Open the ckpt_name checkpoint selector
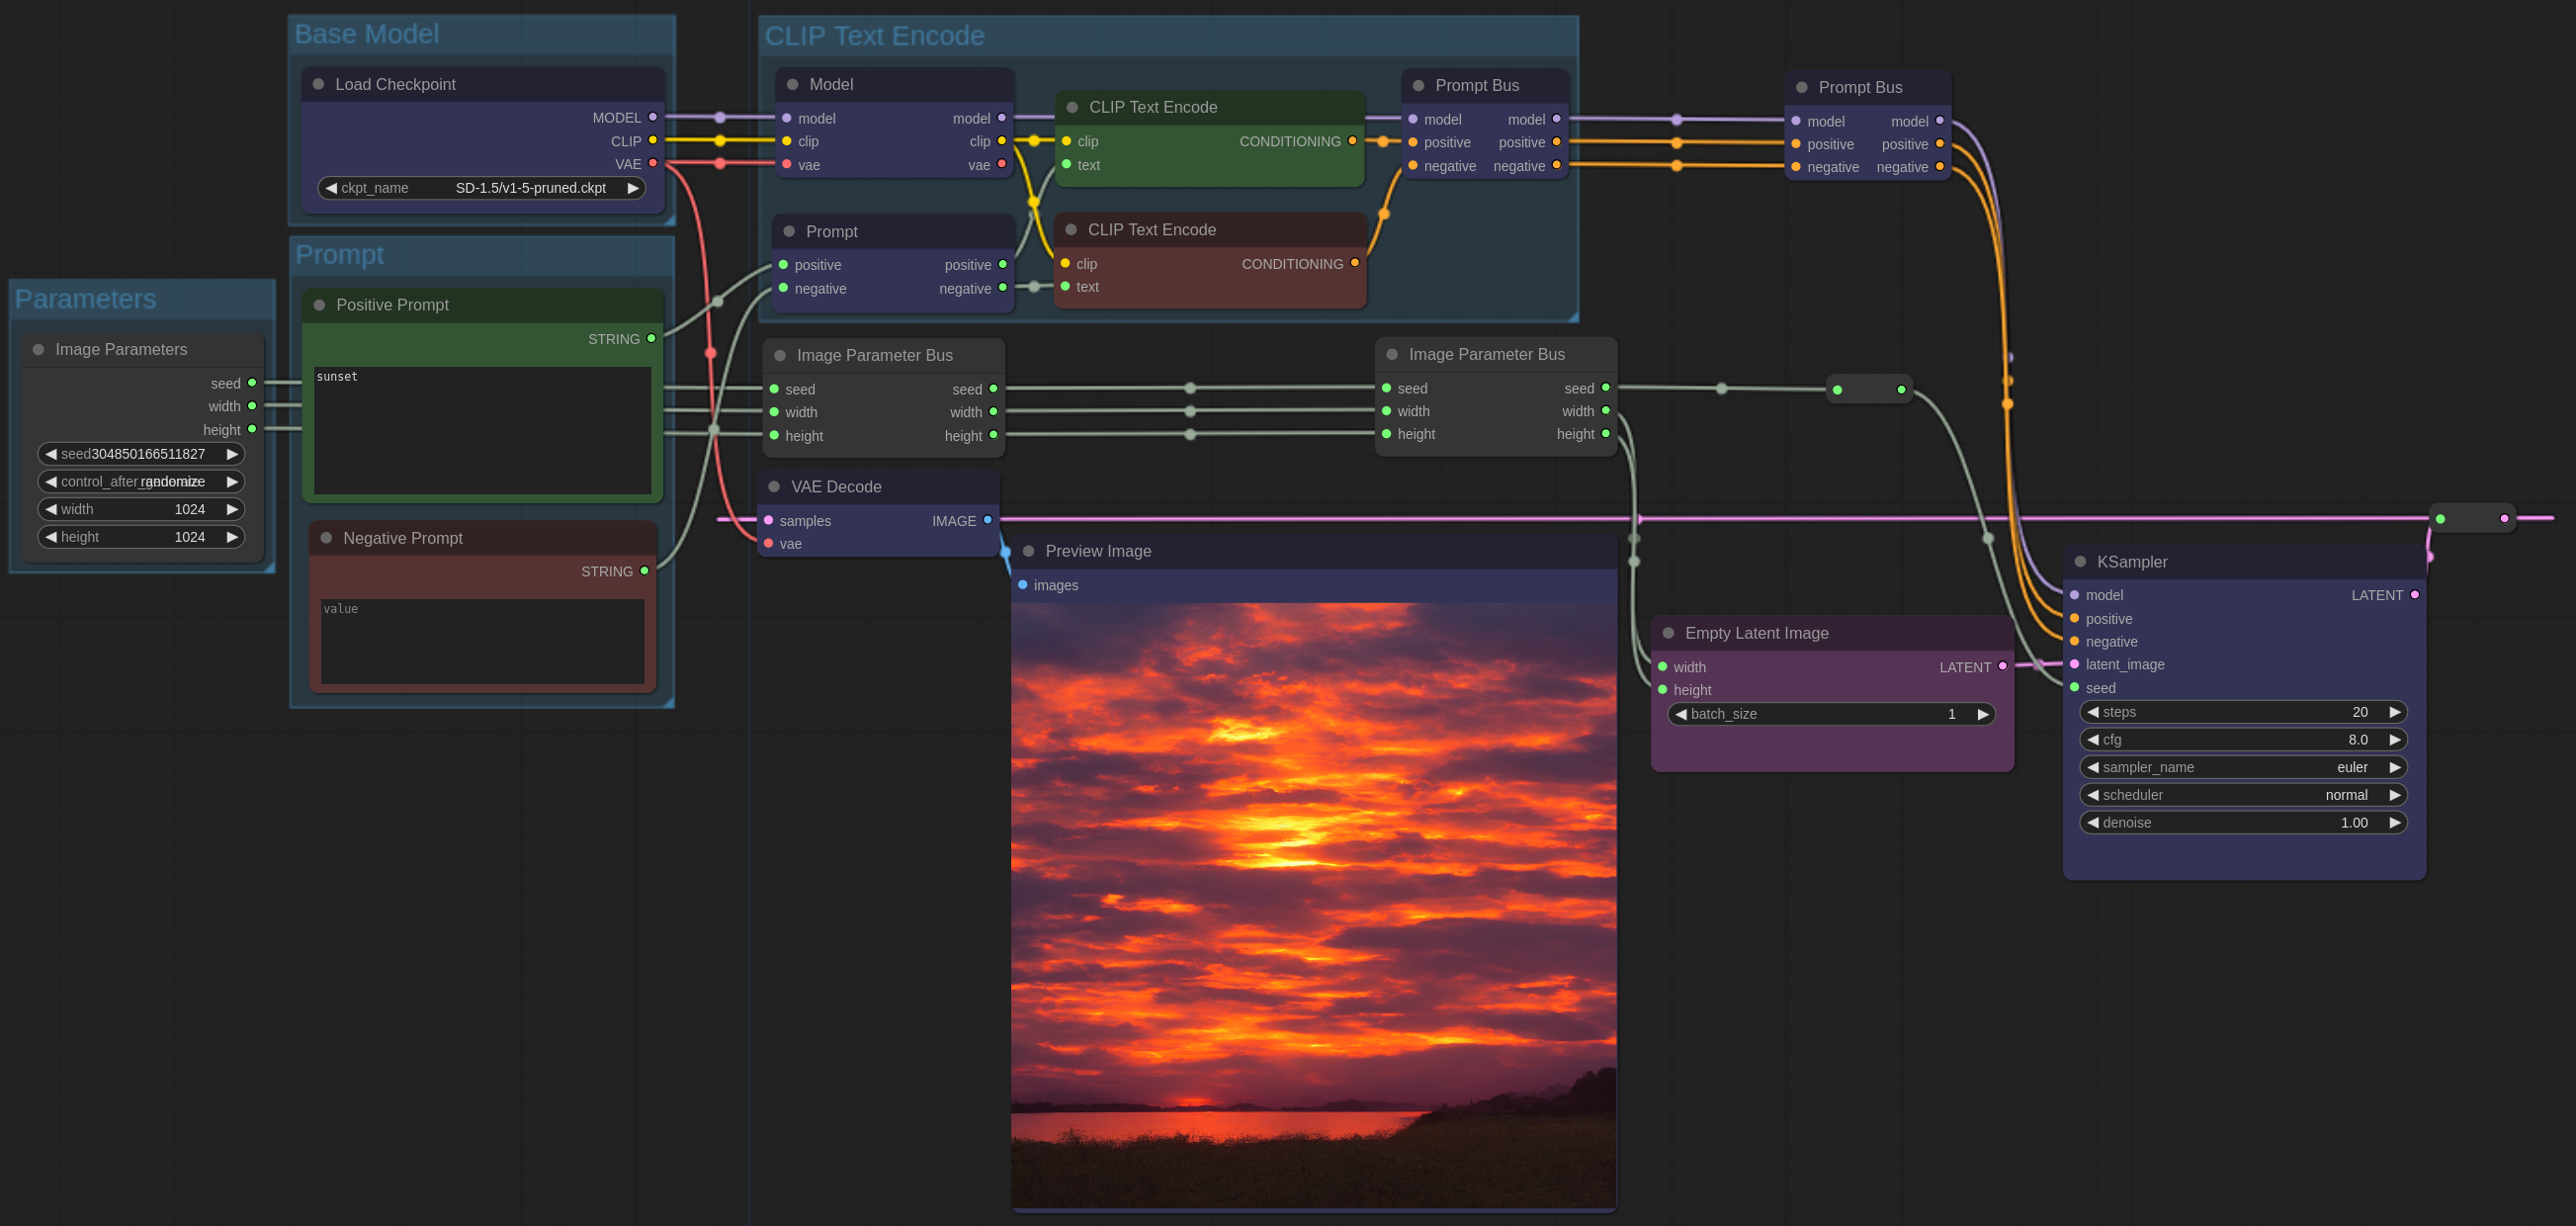This screenshot has height=1226, width=2576. (x=481, y=188)
